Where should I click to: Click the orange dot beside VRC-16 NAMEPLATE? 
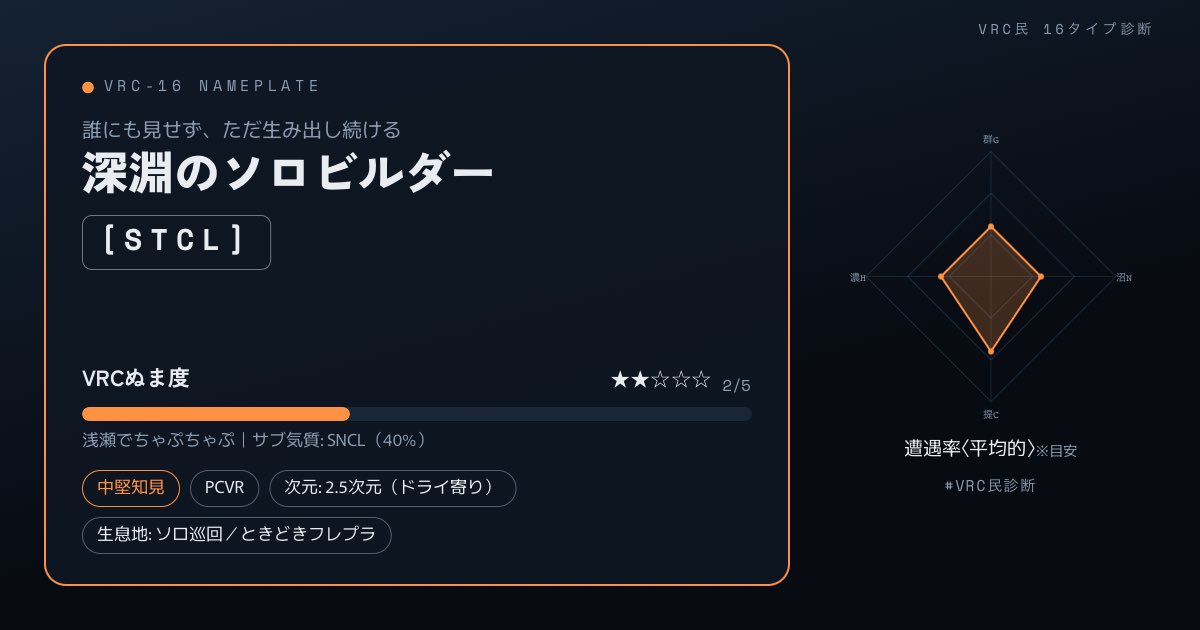point(88,87)
